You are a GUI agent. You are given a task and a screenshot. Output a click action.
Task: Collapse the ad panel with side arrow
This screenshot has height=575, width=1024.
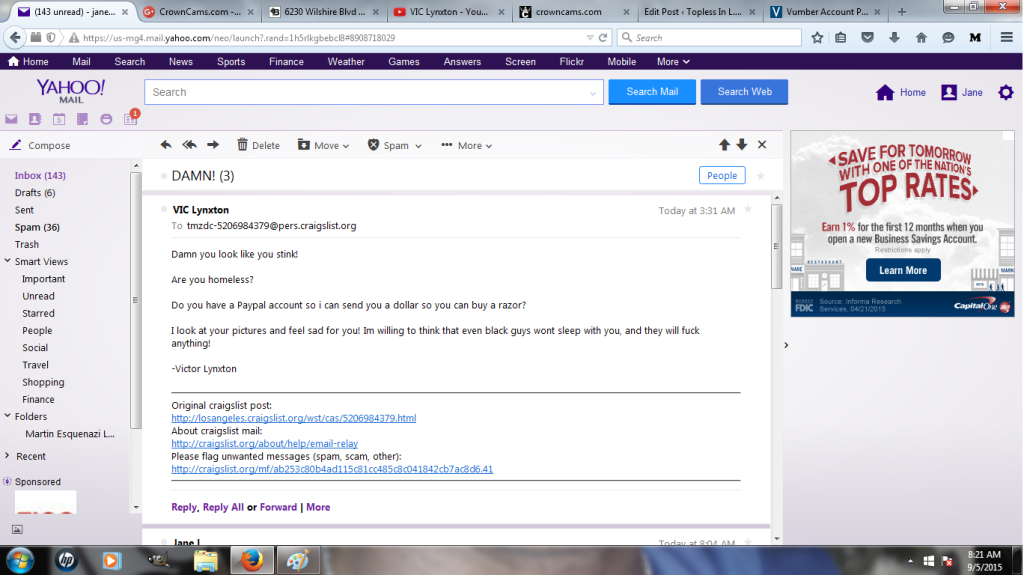[x=786, y=345]
